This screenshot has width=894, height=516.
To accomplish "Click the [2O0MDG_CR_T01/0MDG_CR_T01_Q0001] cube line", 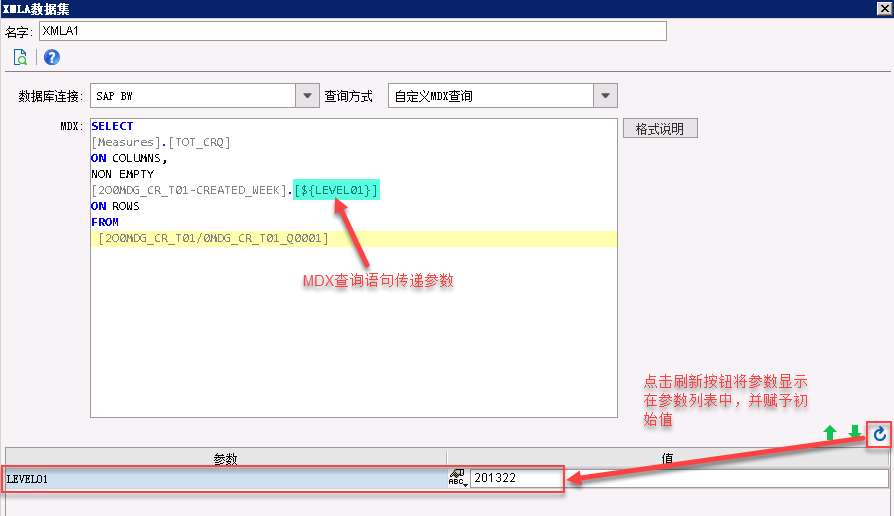I will [x=214, y=238].
